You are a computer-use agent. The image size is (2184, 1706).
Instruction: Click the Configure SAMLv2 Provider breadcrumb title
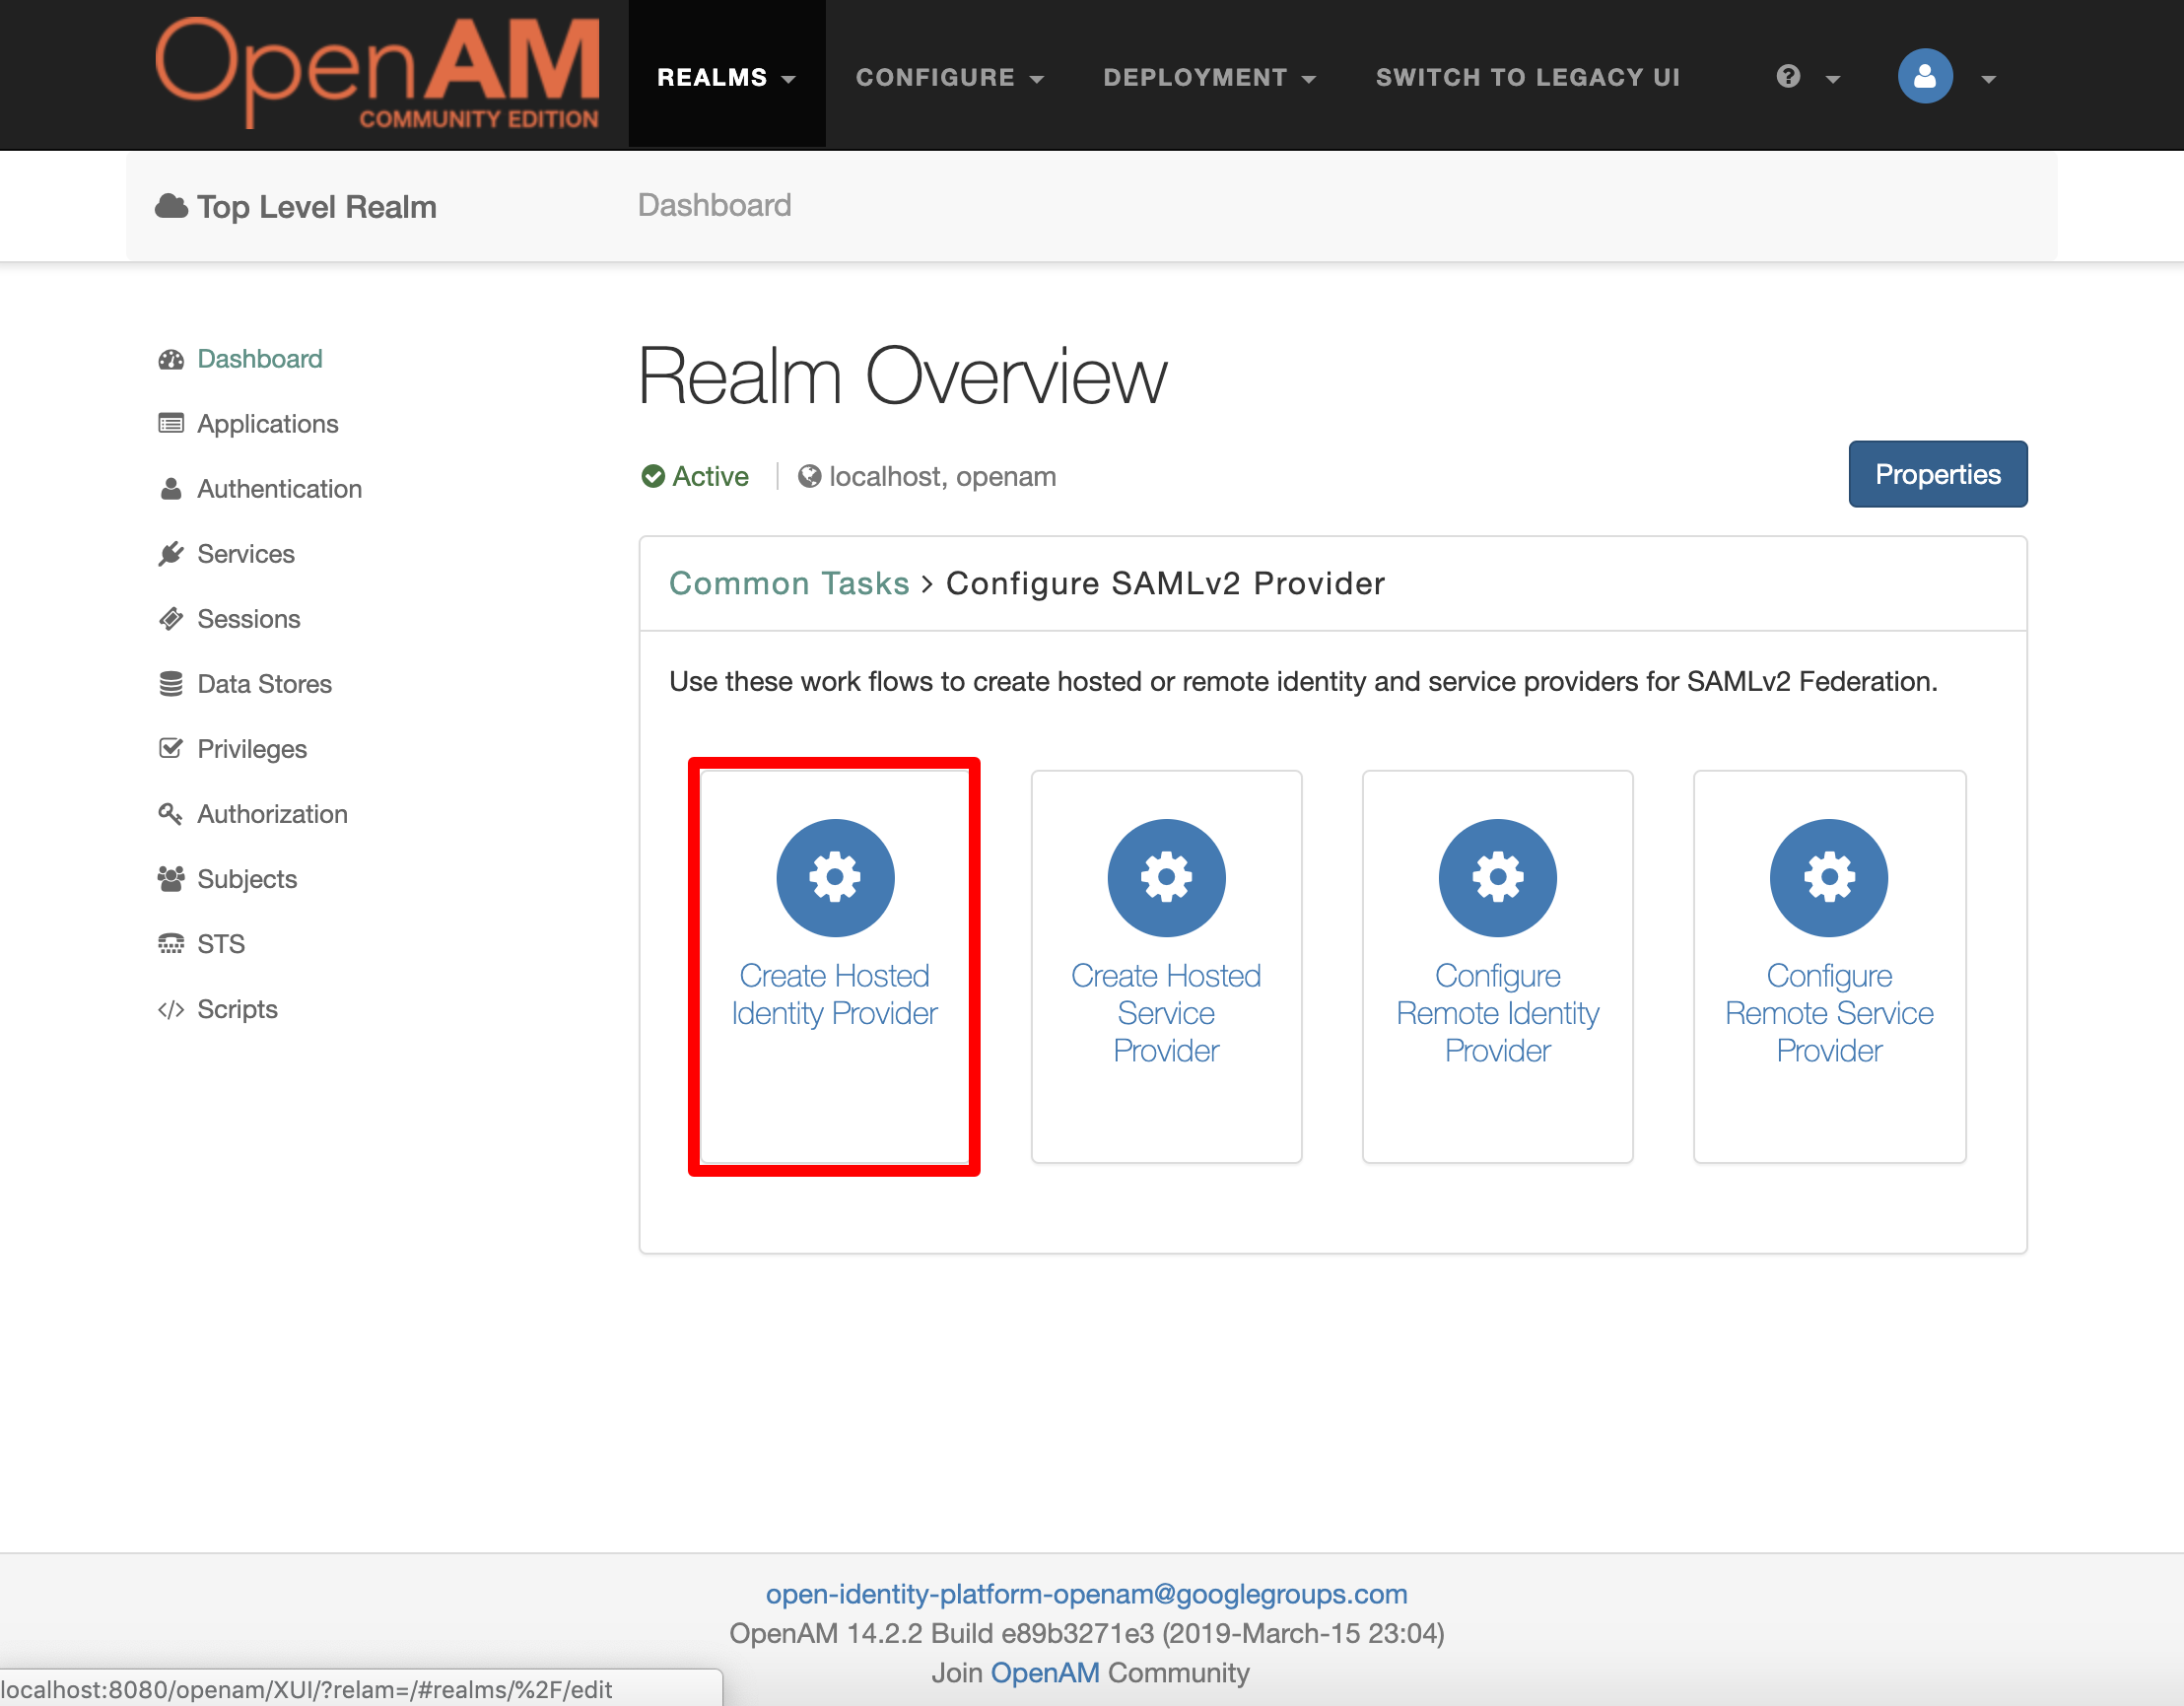1165,583
